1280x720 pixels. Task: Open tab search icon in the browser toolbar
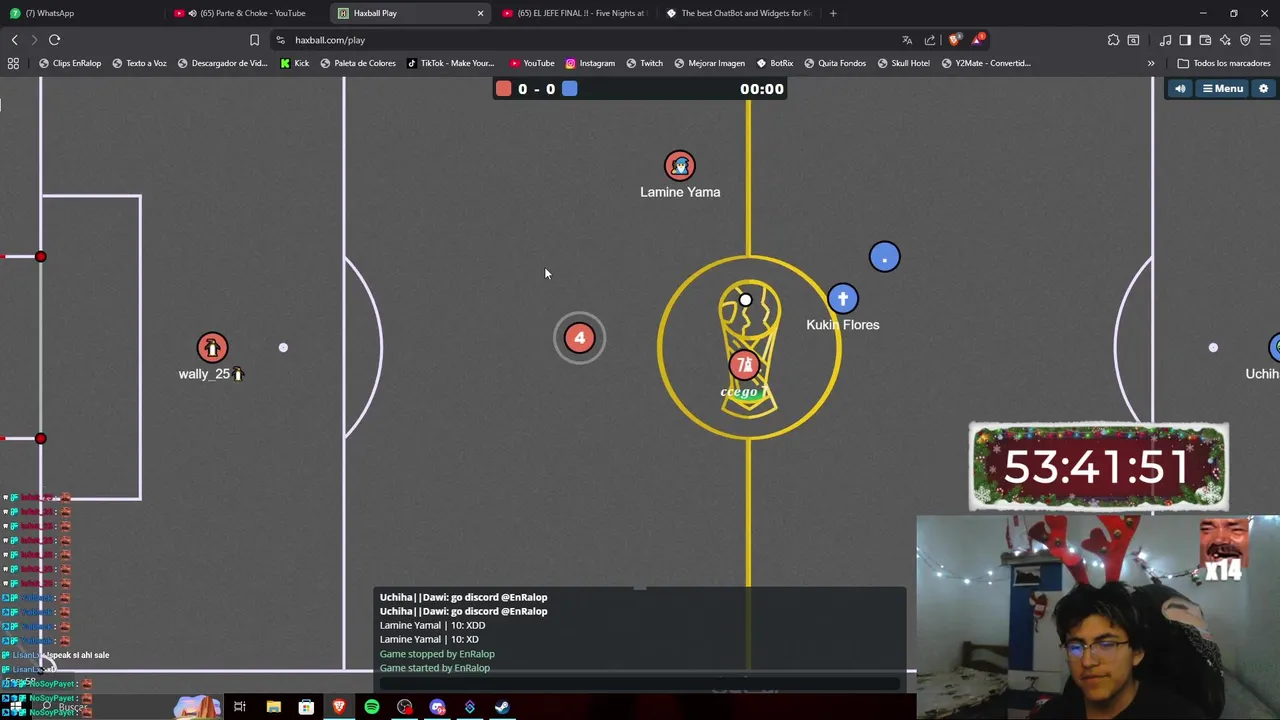click(x=1133, y=40)
